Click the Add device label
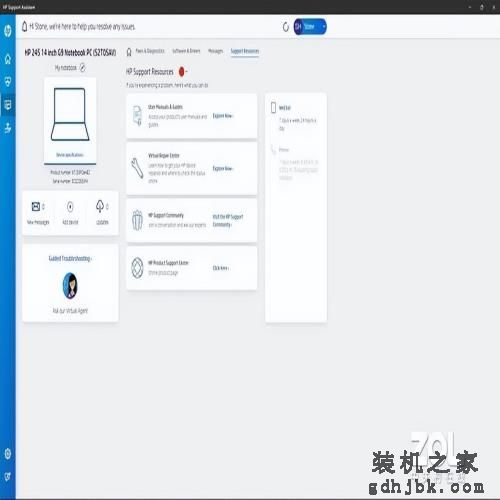Image resolution: width=500 pixels, height=500 pixels. click(70, 222)
